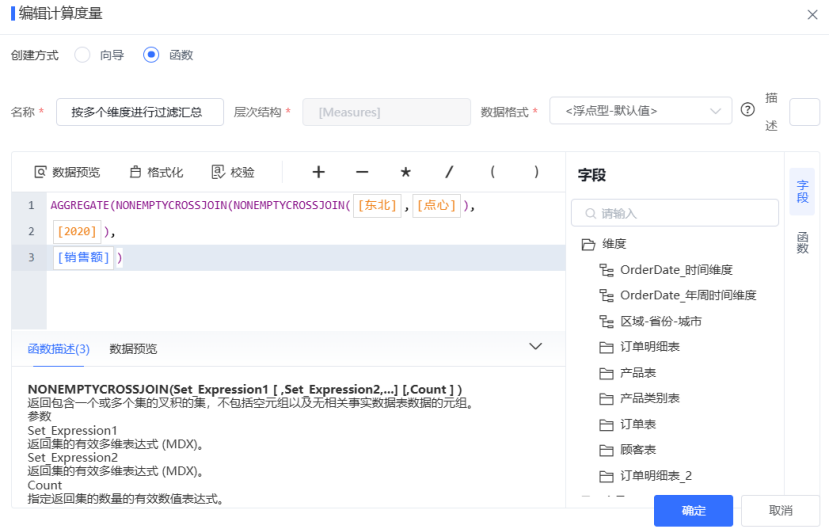830x530 pixels.
Task: Click 数据预览 in the editor toolbar
Action: coord(67,172)
